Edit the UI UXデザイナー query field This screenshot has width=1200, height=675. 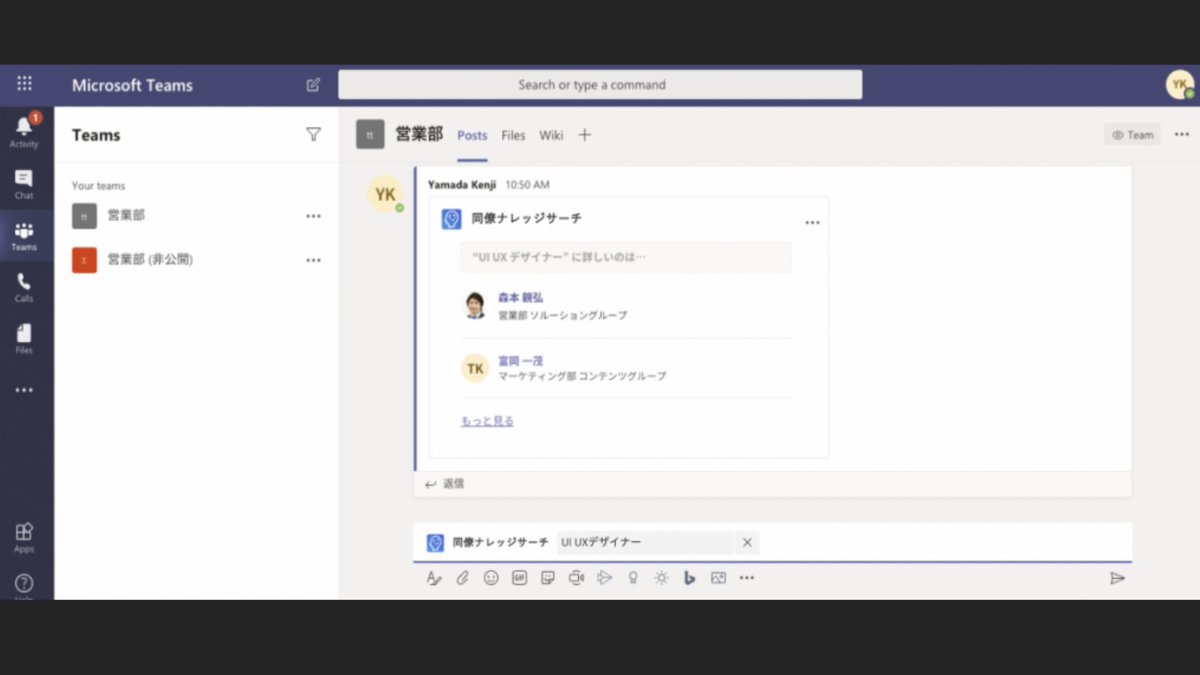coord(644,543)
